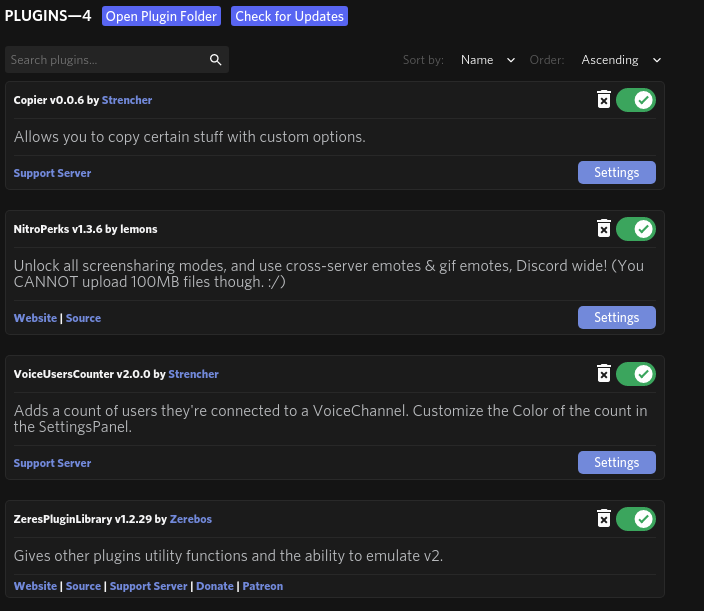Click the PLUGINS—4 heading
This screenshot has width=704, height=611.
(48, 16)
